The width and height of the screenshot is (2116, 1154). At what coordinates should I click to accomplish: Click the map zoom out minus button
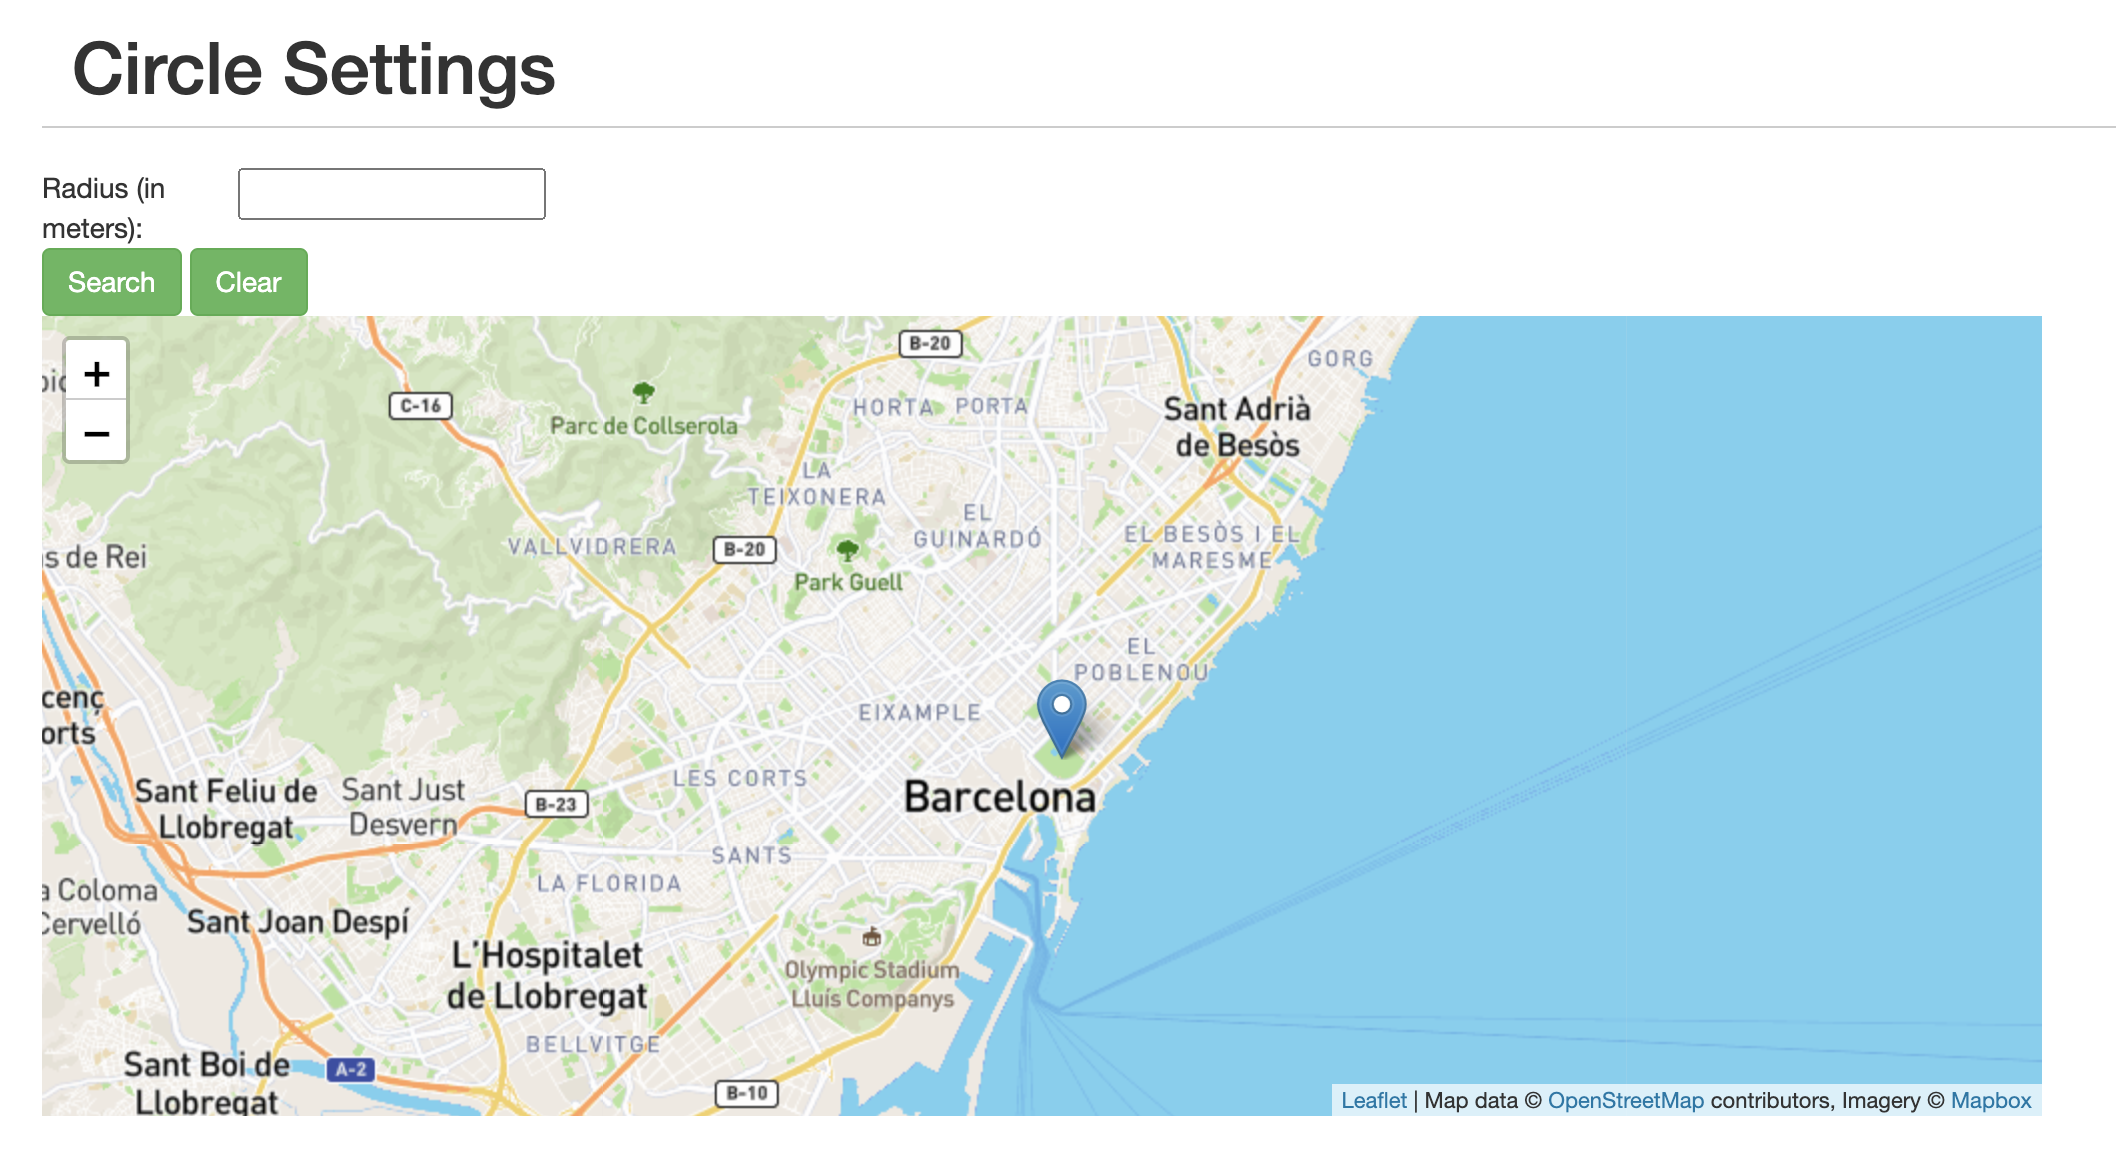96,433
